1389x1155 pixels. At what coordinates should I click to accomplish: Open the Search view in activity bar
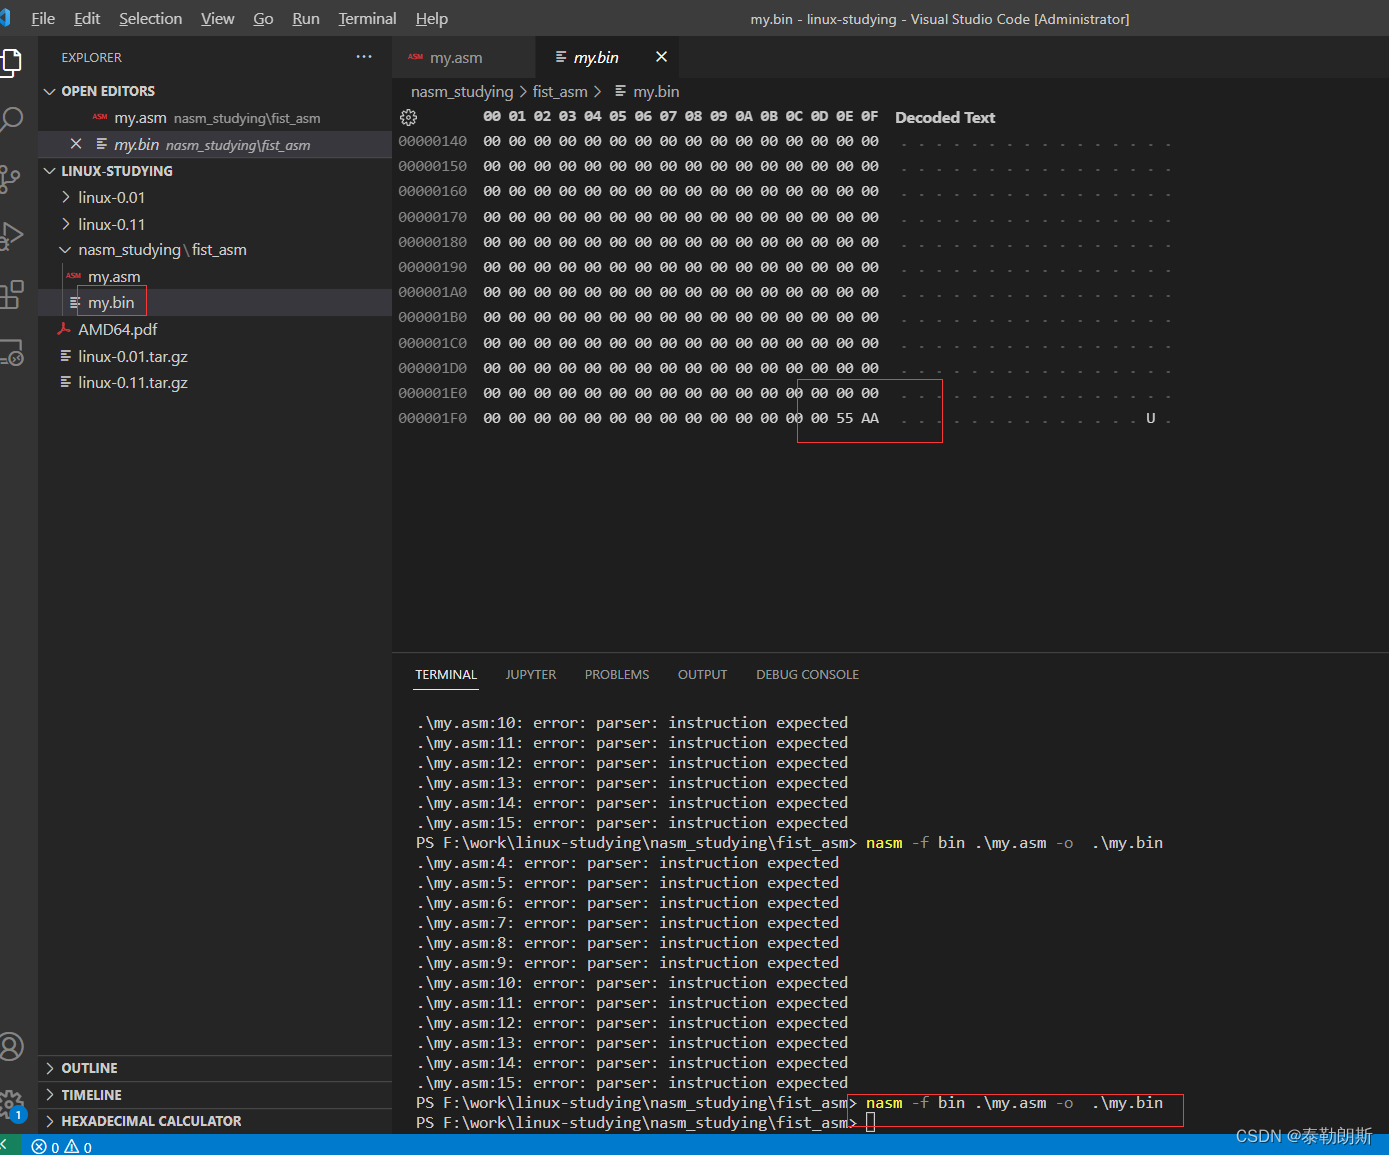point(10,120)
